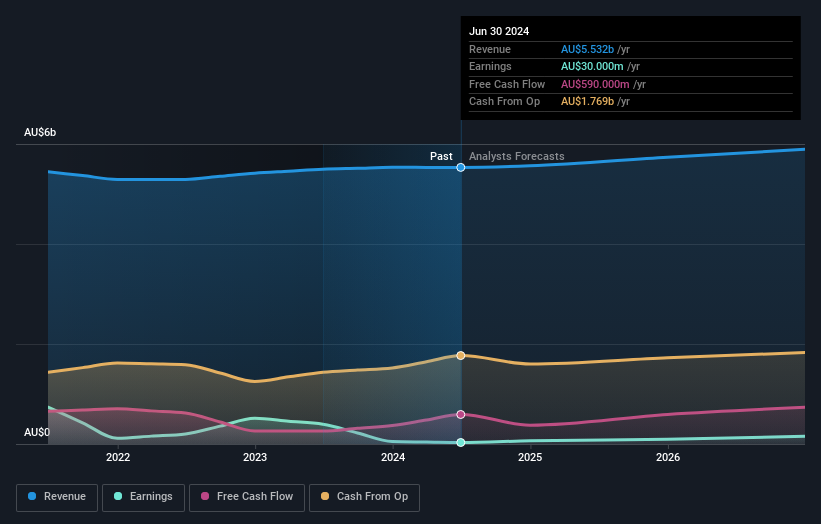Click the 2026 x-axis label
821x524 pixels.
click(x=668, y=457)
